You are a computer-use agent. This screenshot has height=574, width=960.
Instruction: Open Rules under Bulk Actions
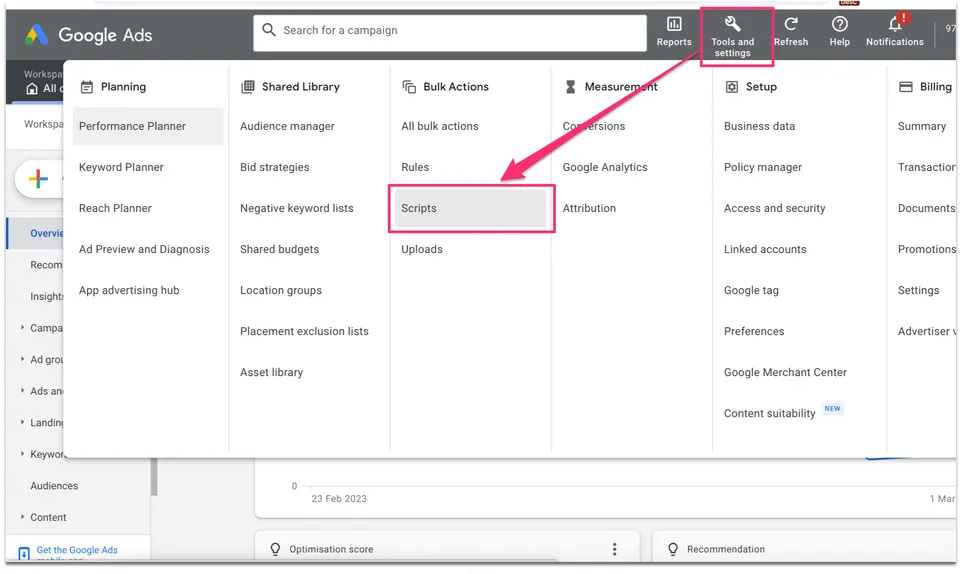[415, 167]
